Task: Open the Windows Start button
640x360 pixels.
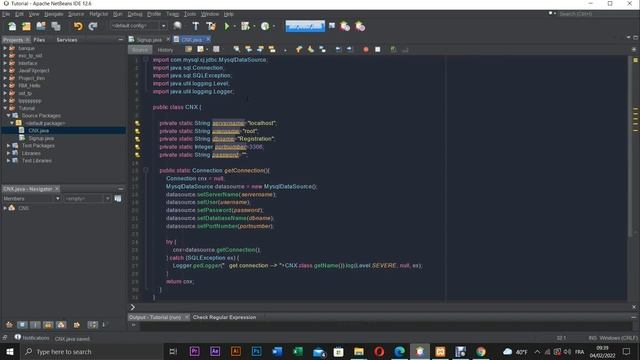Action: (x=10, y=351)
